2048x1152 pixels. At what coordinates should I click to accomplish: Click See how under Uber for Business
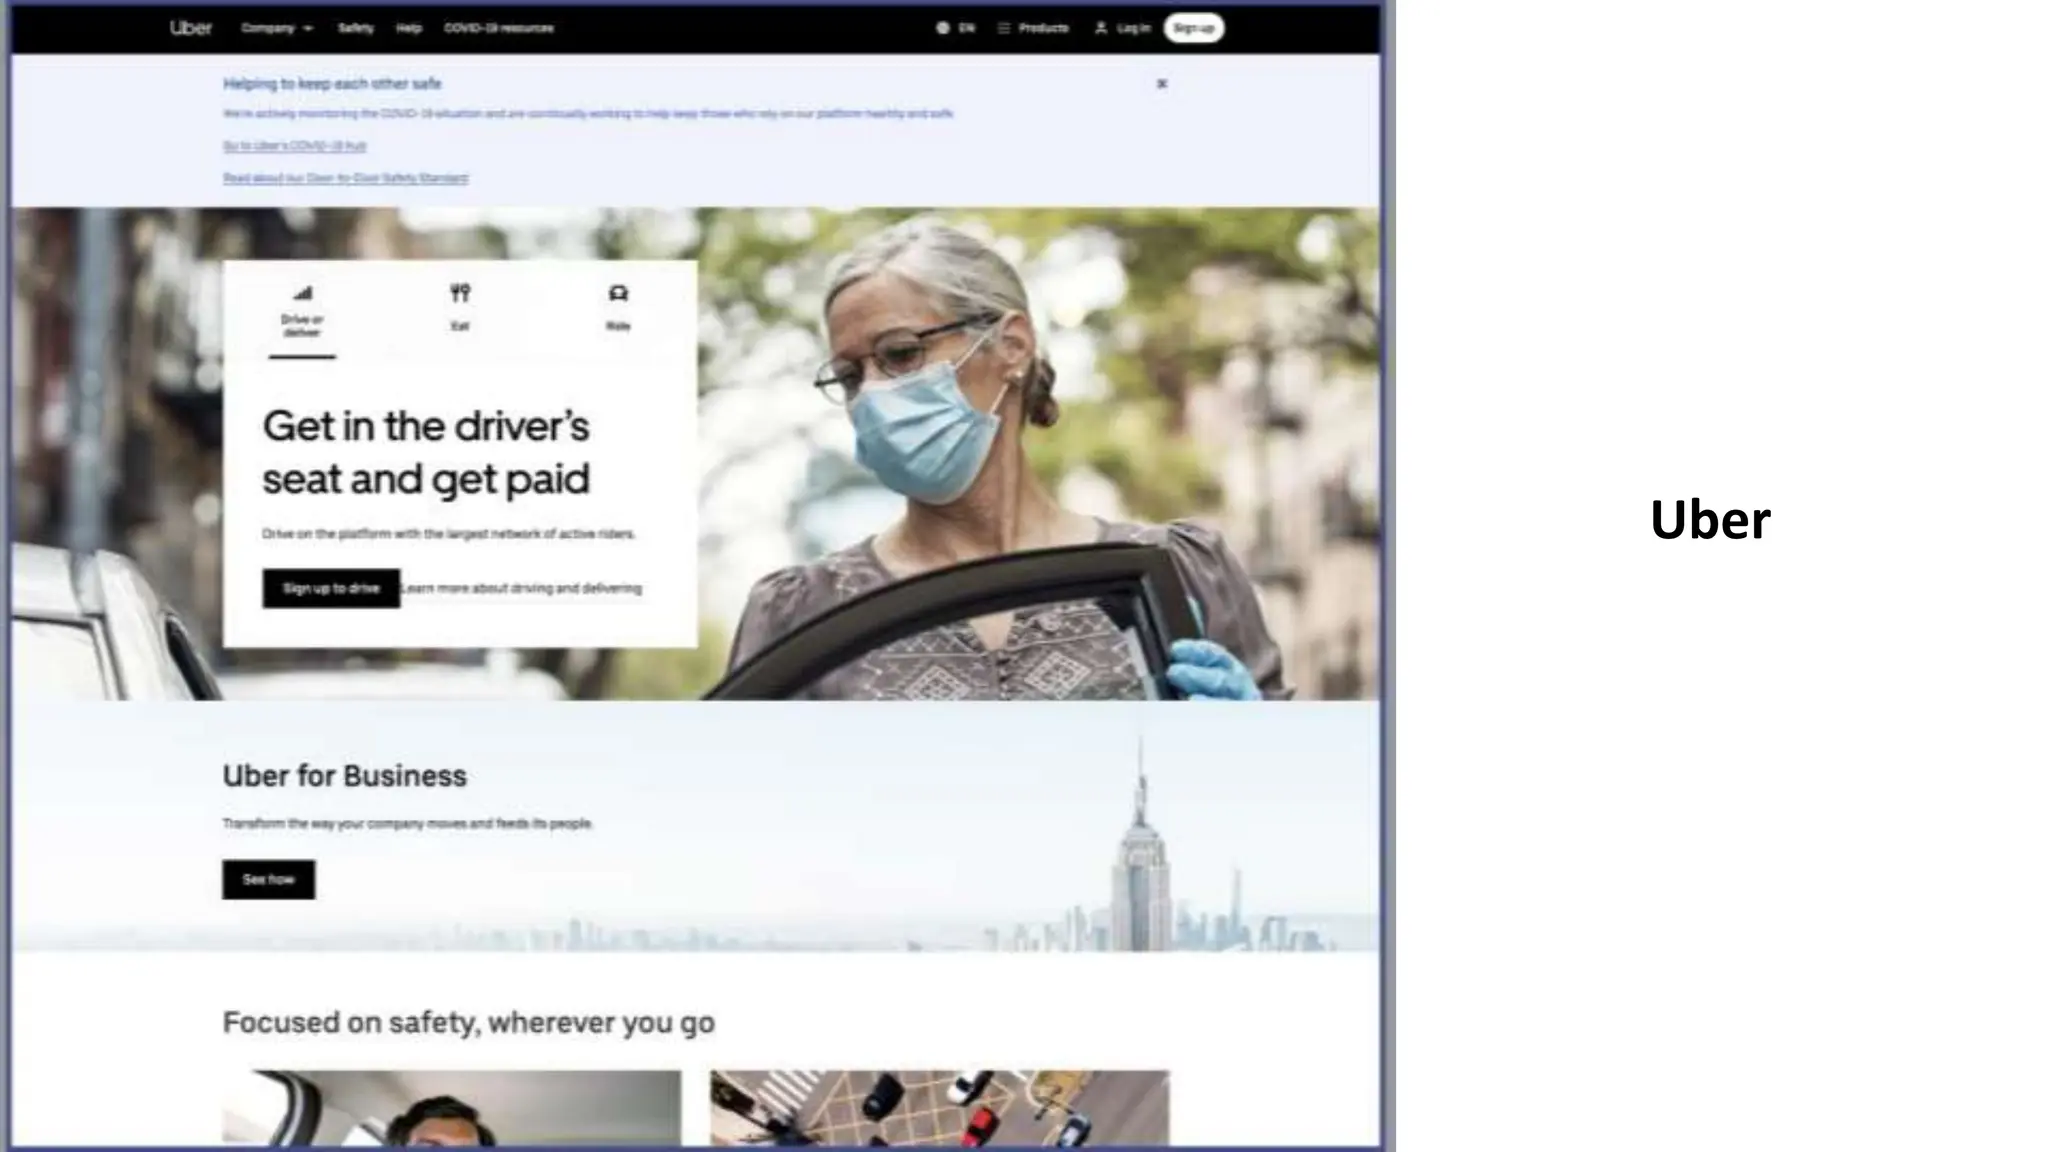click(268, 880)
